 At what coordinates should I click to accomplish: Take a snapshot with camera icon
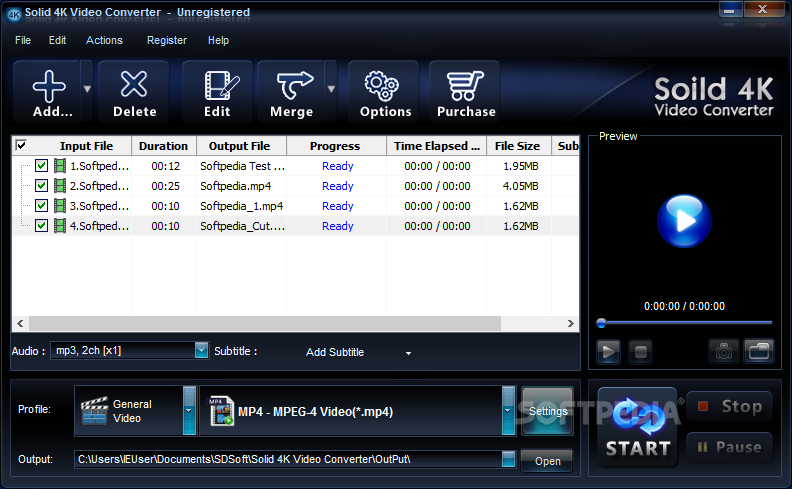click(723, 351)
